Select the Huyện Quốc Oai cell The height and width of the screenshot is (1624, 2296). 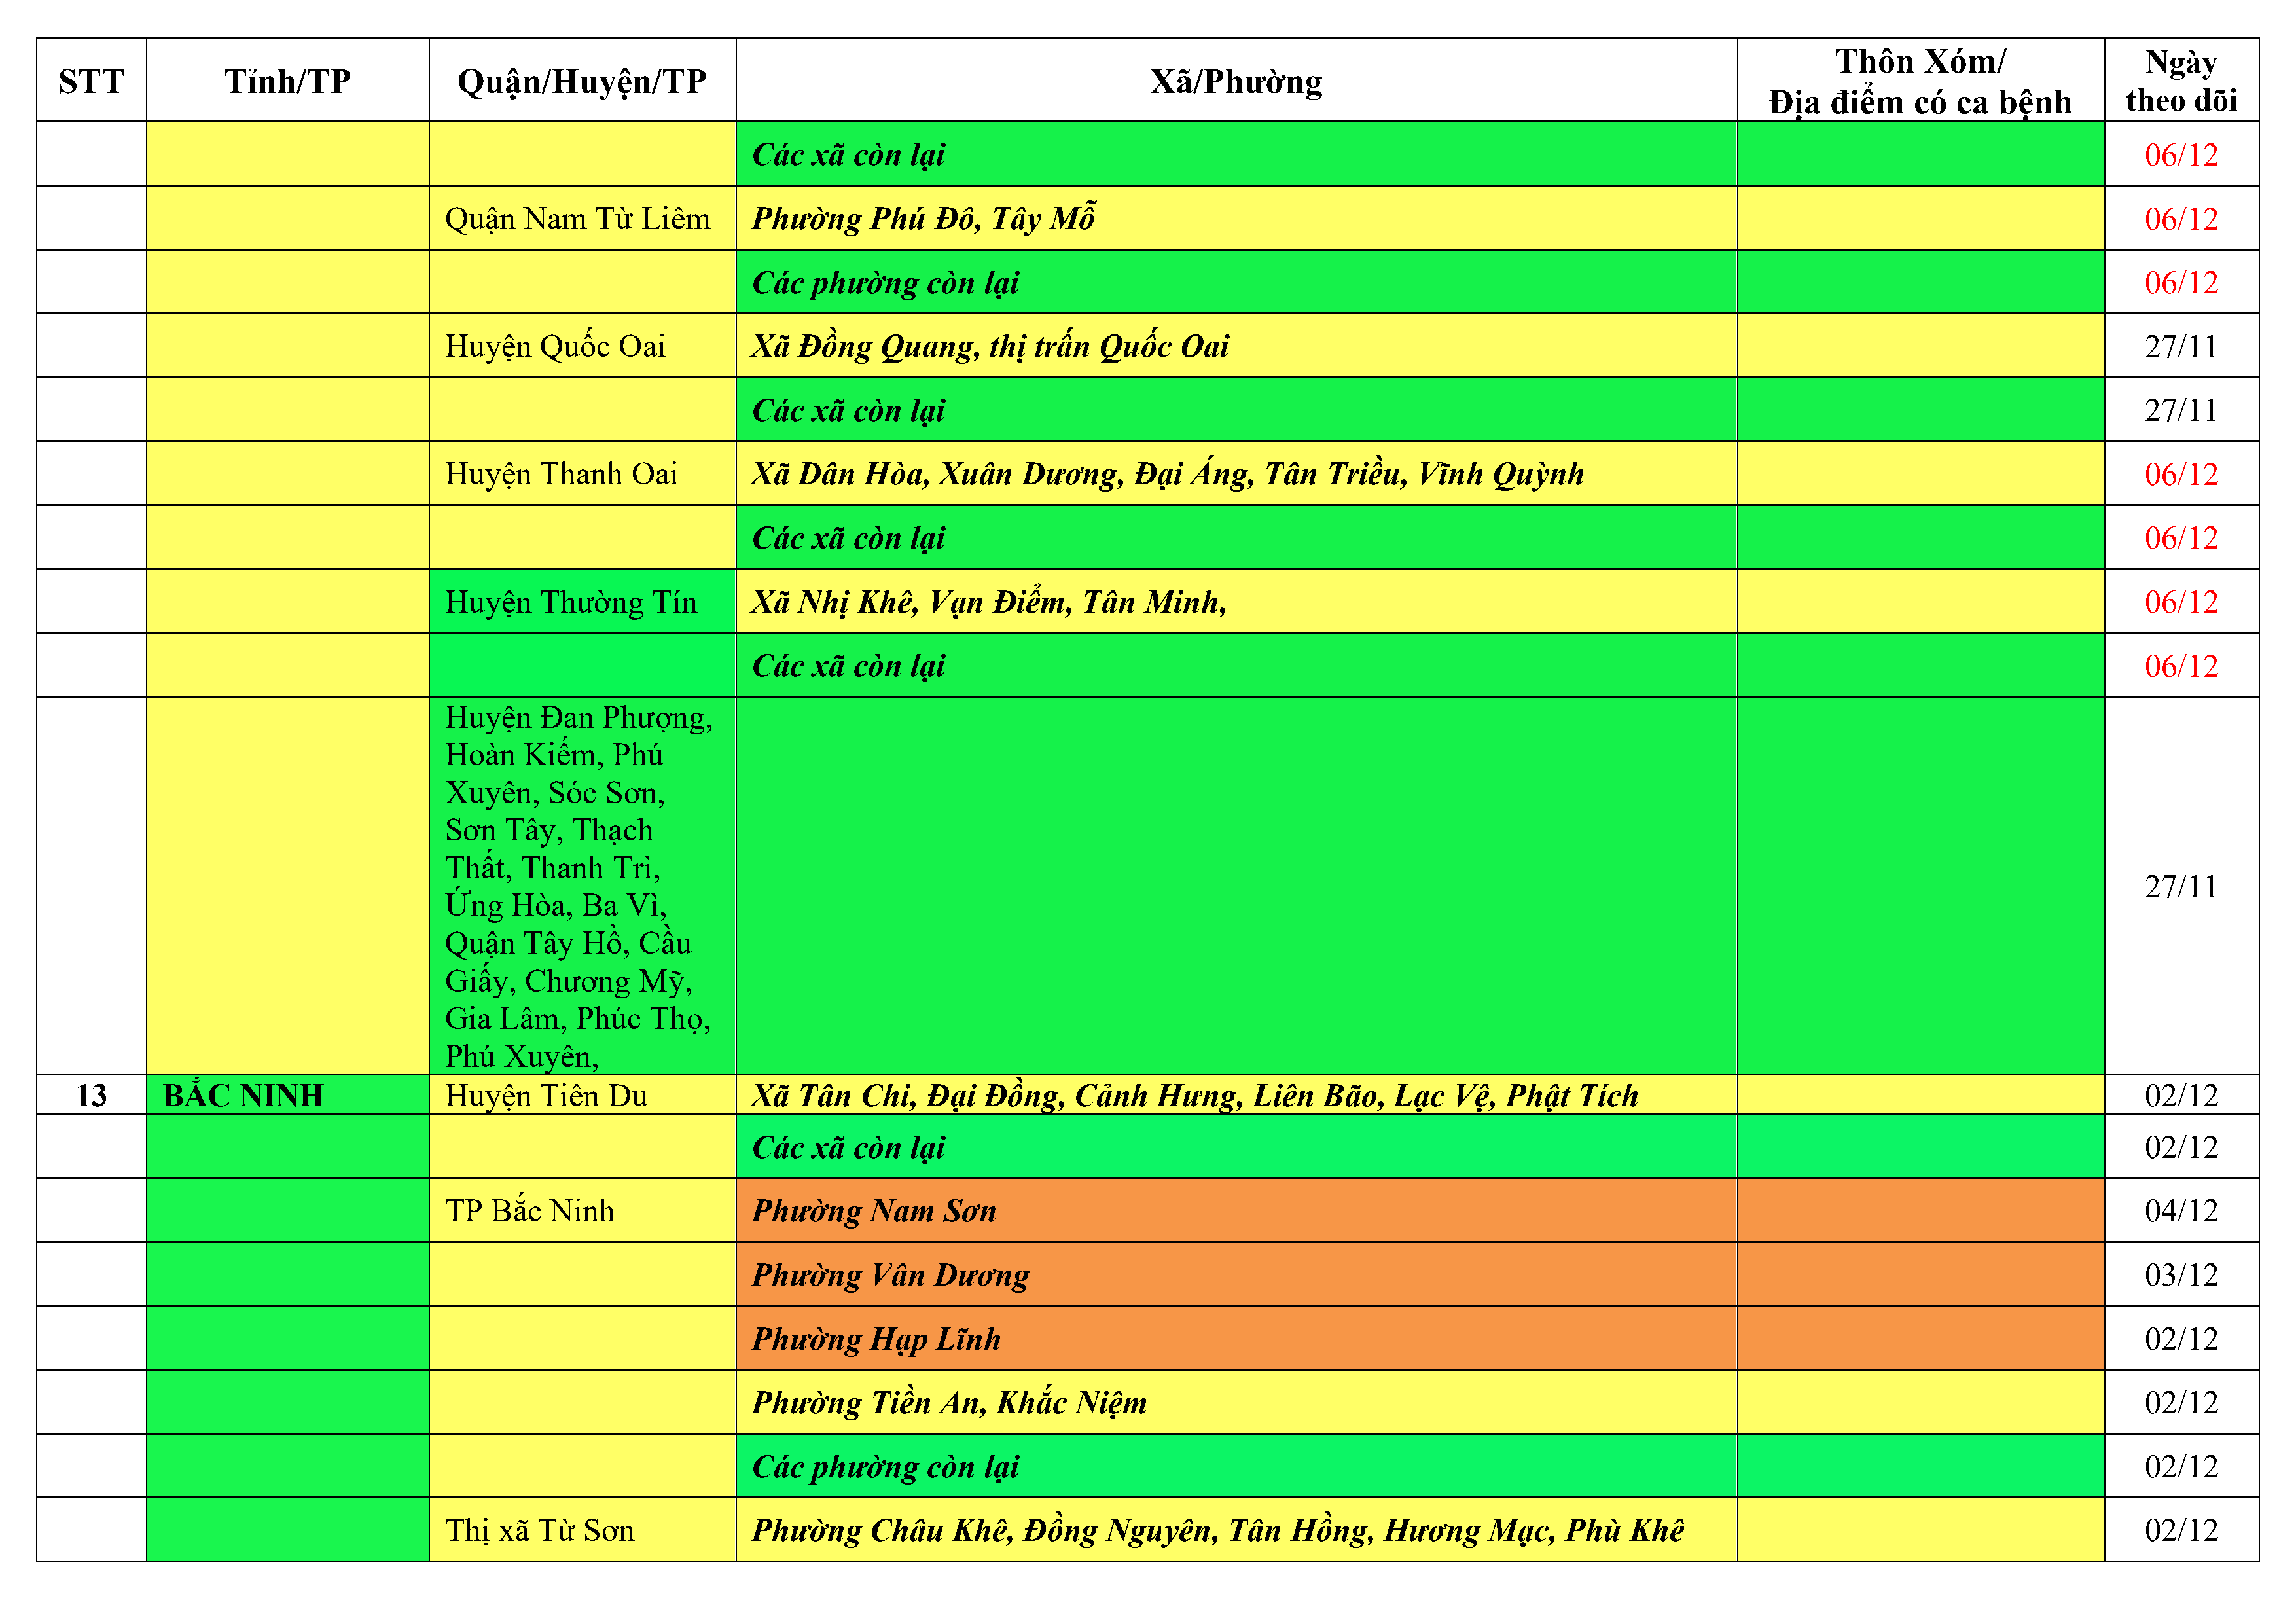(556, 346)
